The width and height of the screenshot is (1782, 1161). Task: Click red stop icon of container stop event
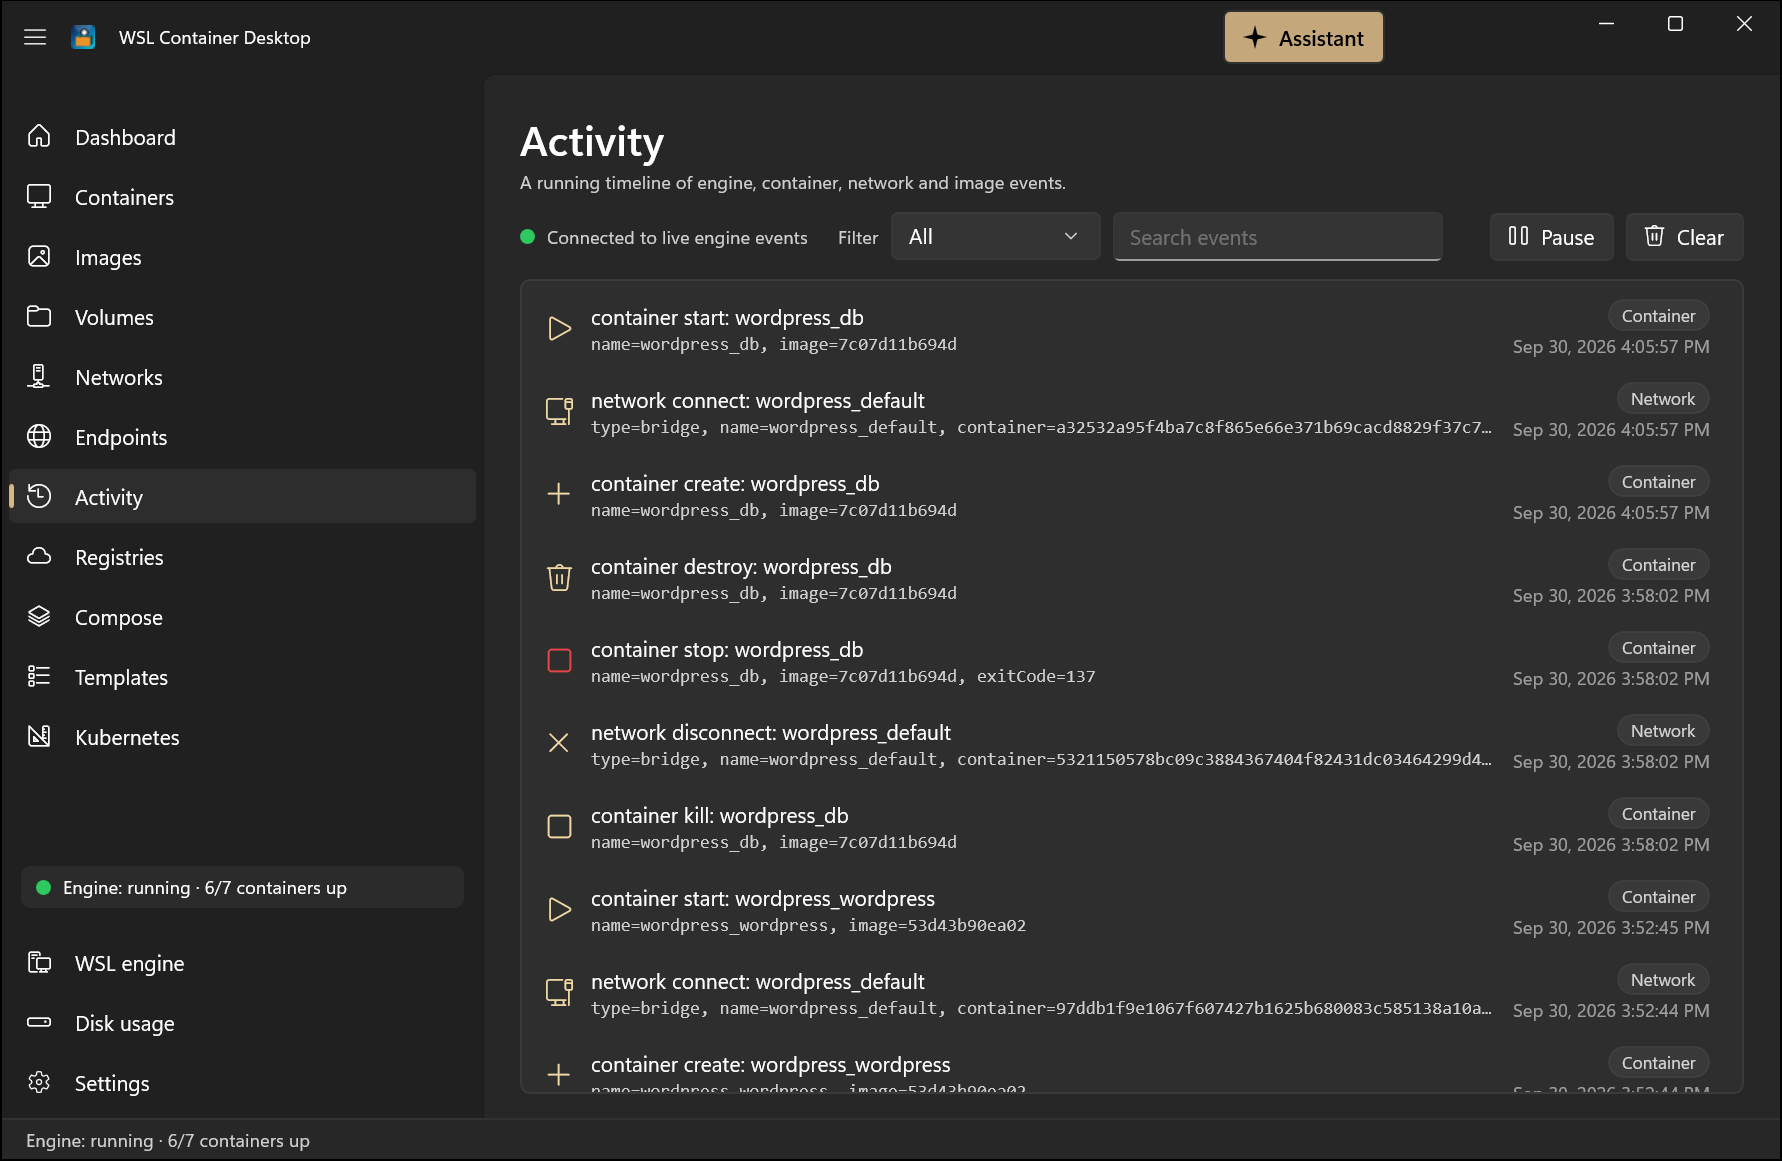pos(559,661)
